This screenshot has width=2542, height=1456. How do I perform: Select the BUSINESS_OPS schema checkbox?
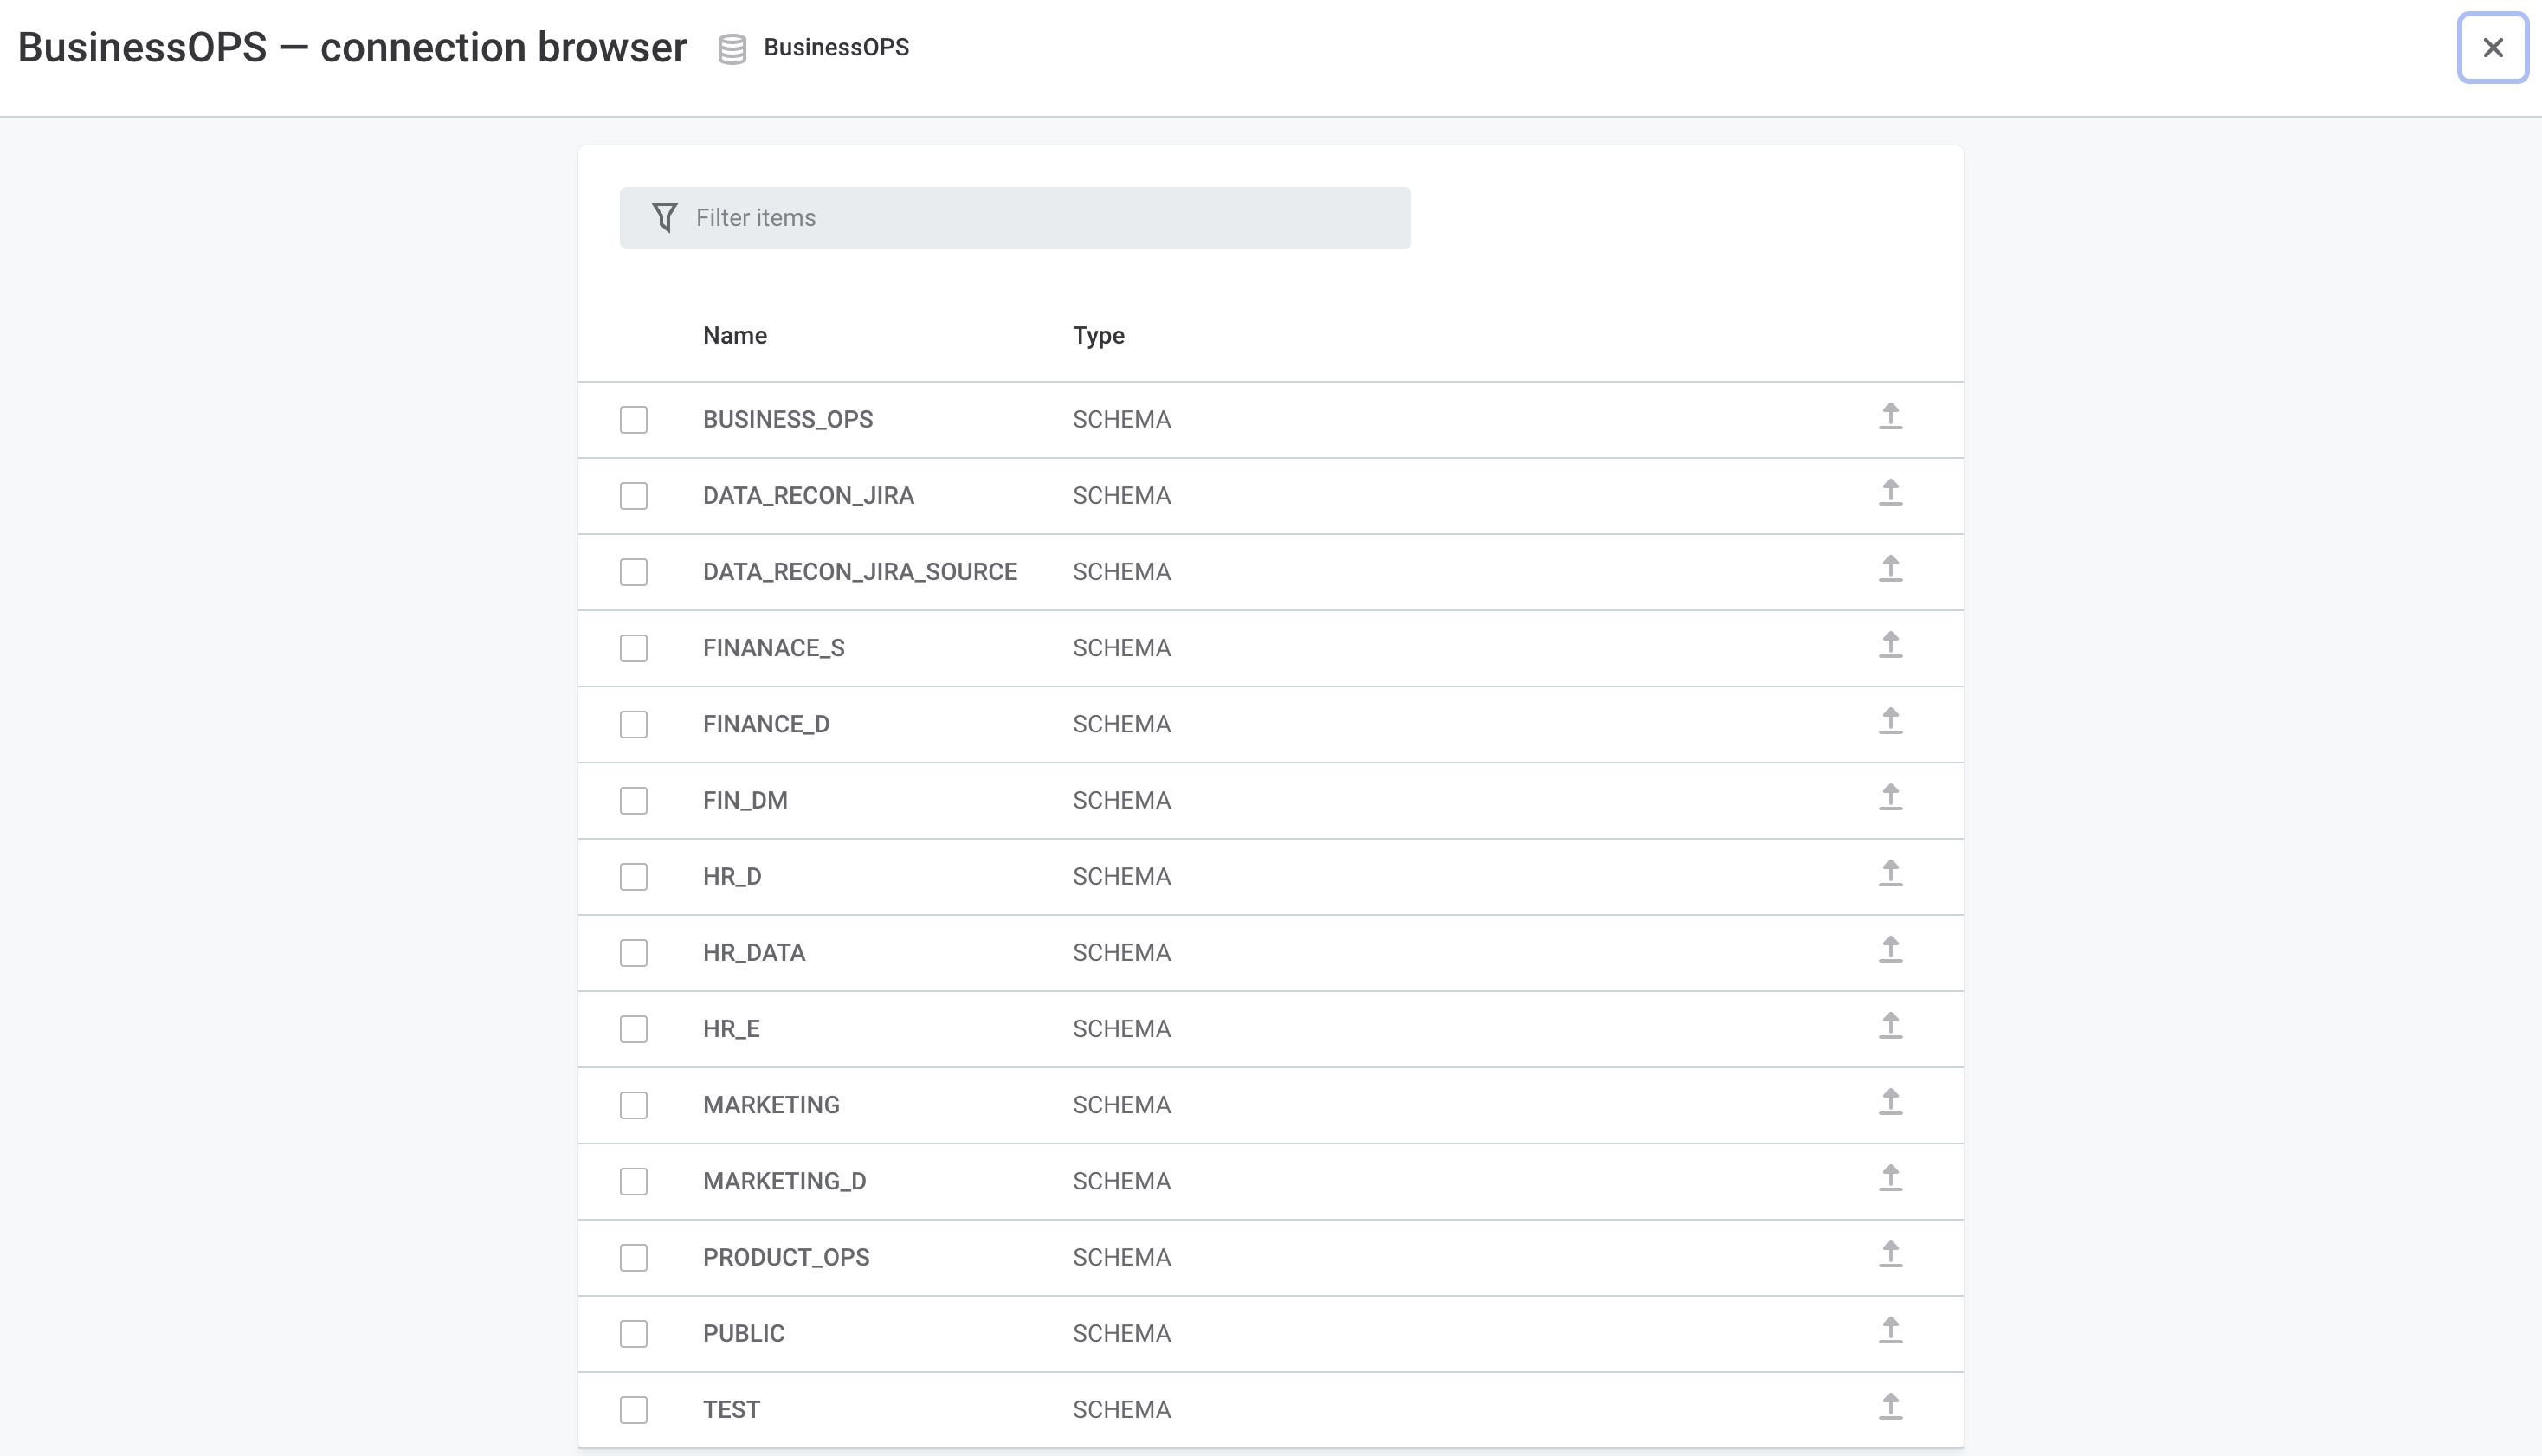point(634,420)
